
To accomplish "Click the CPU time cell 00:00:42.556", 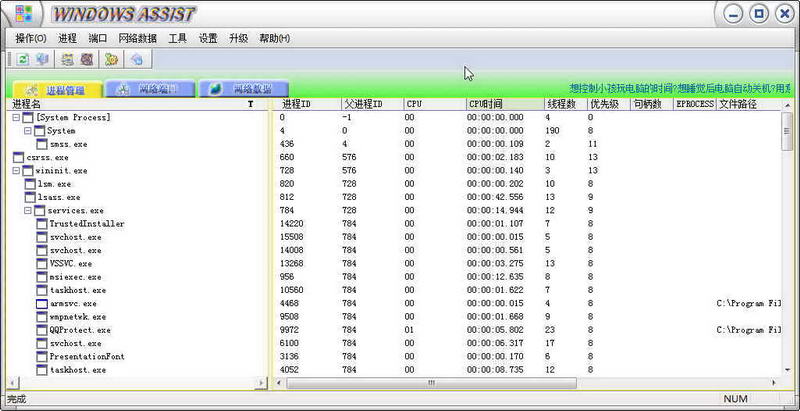I will [495, 197].
